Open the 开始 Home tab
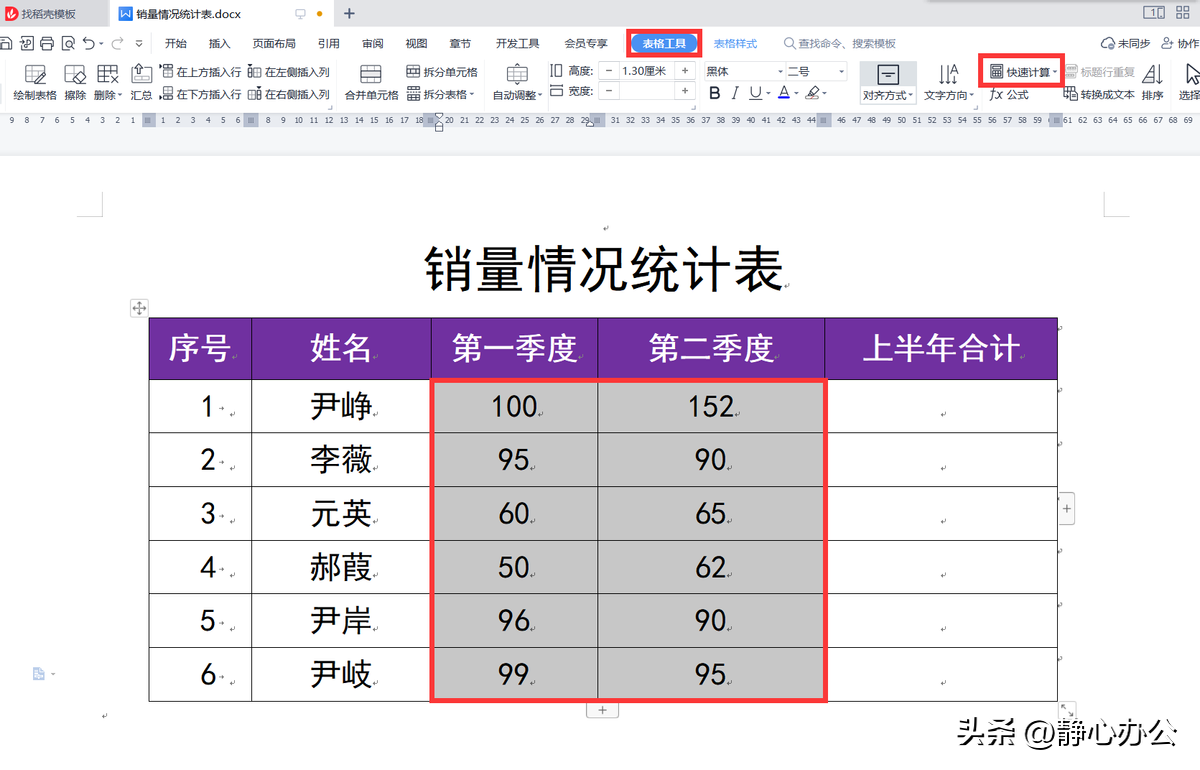Image resolution: width=1200 pixels, height=770 pixels. pos(176,43)
